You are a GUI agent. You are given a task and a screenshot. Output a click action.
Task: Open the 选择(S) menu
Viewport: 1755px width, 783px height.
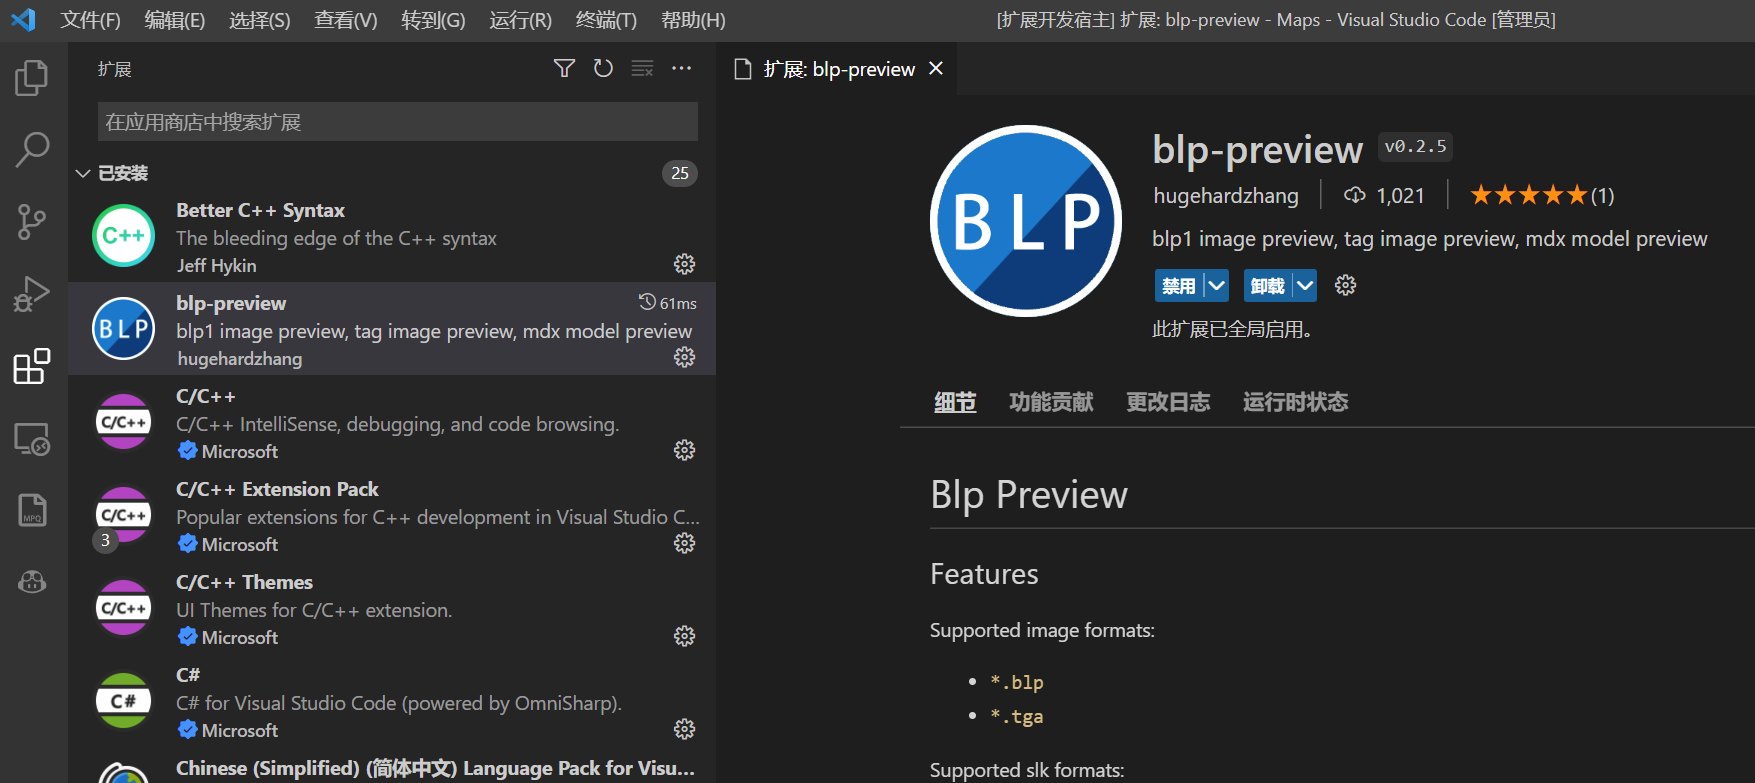(x=260, y=20)
